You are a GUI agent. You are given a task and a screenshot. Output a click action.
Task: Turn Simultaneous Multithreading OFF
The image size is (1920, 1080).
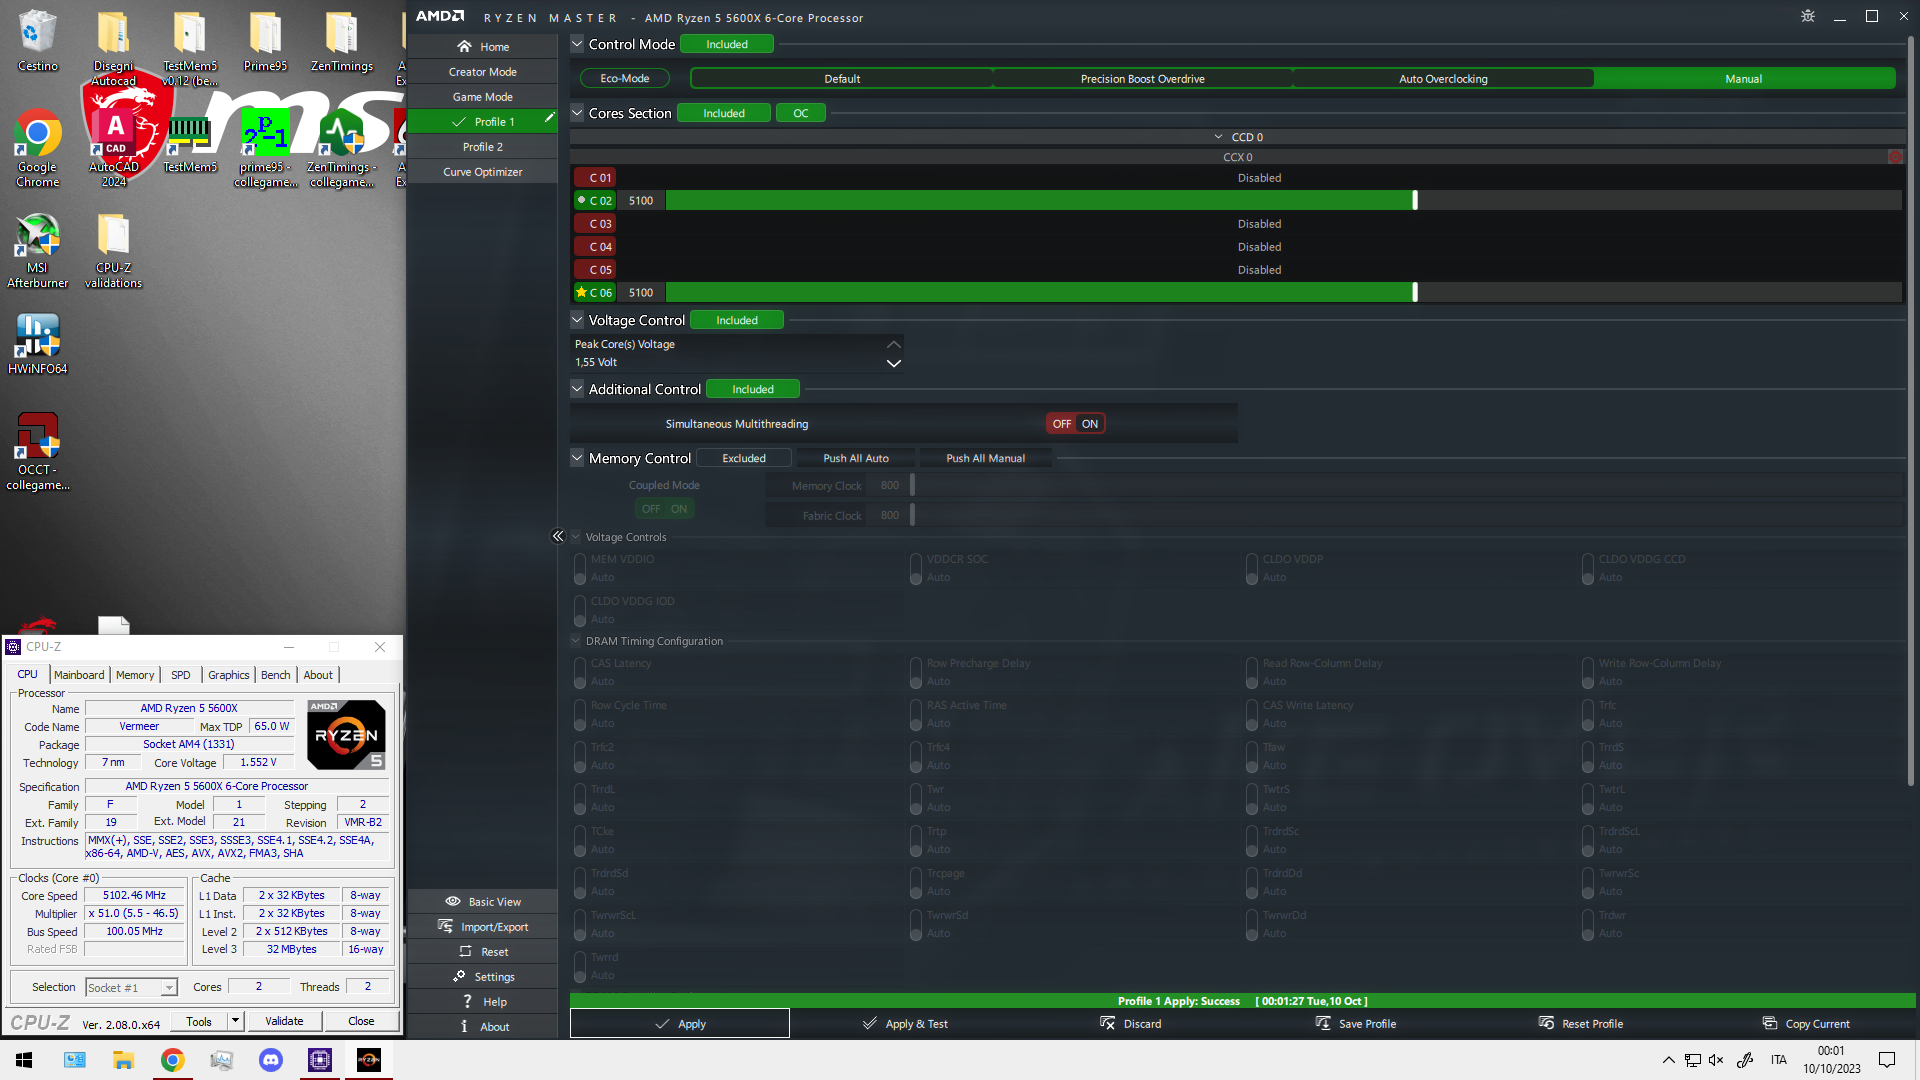pos(1061,424)
